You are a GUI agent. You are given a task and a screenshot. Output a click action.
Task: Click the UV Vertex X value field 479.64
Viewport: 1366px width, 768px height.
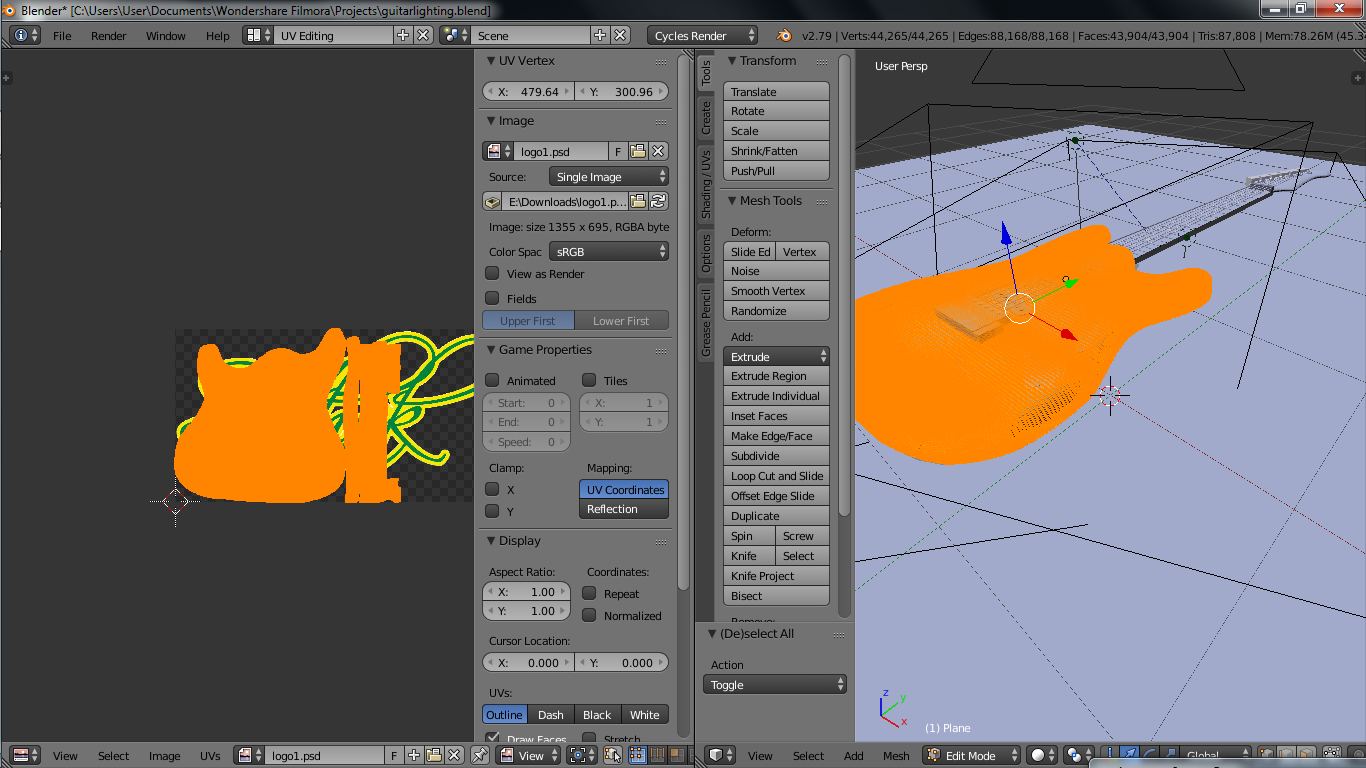tap(529, 91)
